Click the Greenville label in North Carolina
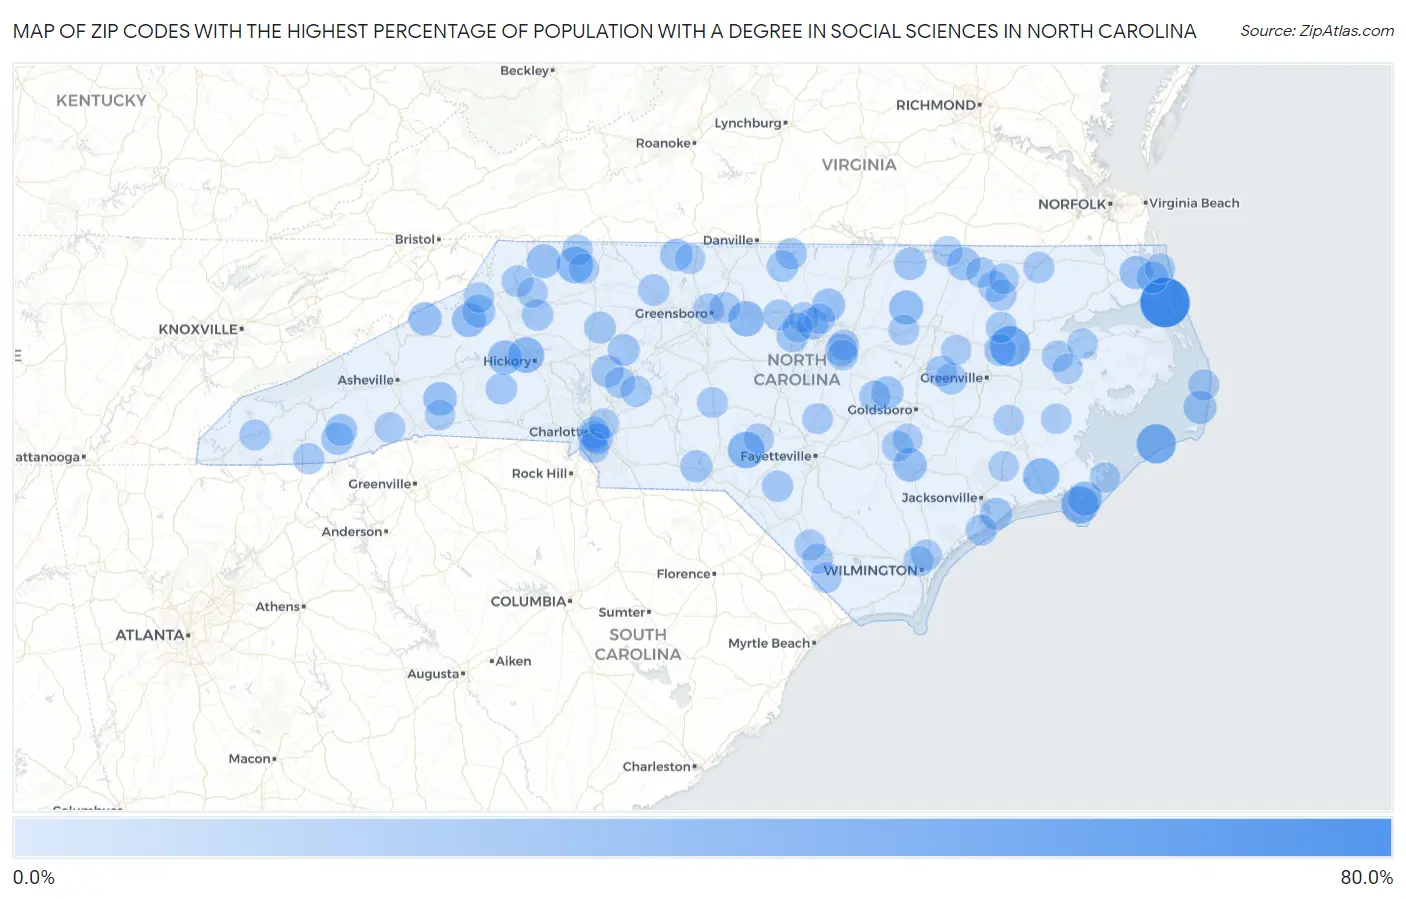1406x899 pixels. (x=951, y=378)
